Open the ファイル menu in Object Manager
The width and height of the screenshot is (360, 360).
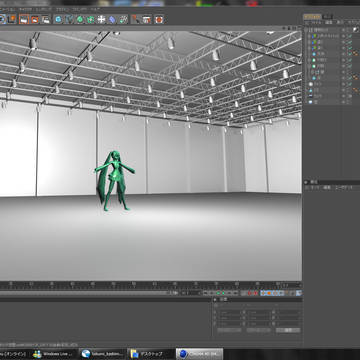click(315, 22)
